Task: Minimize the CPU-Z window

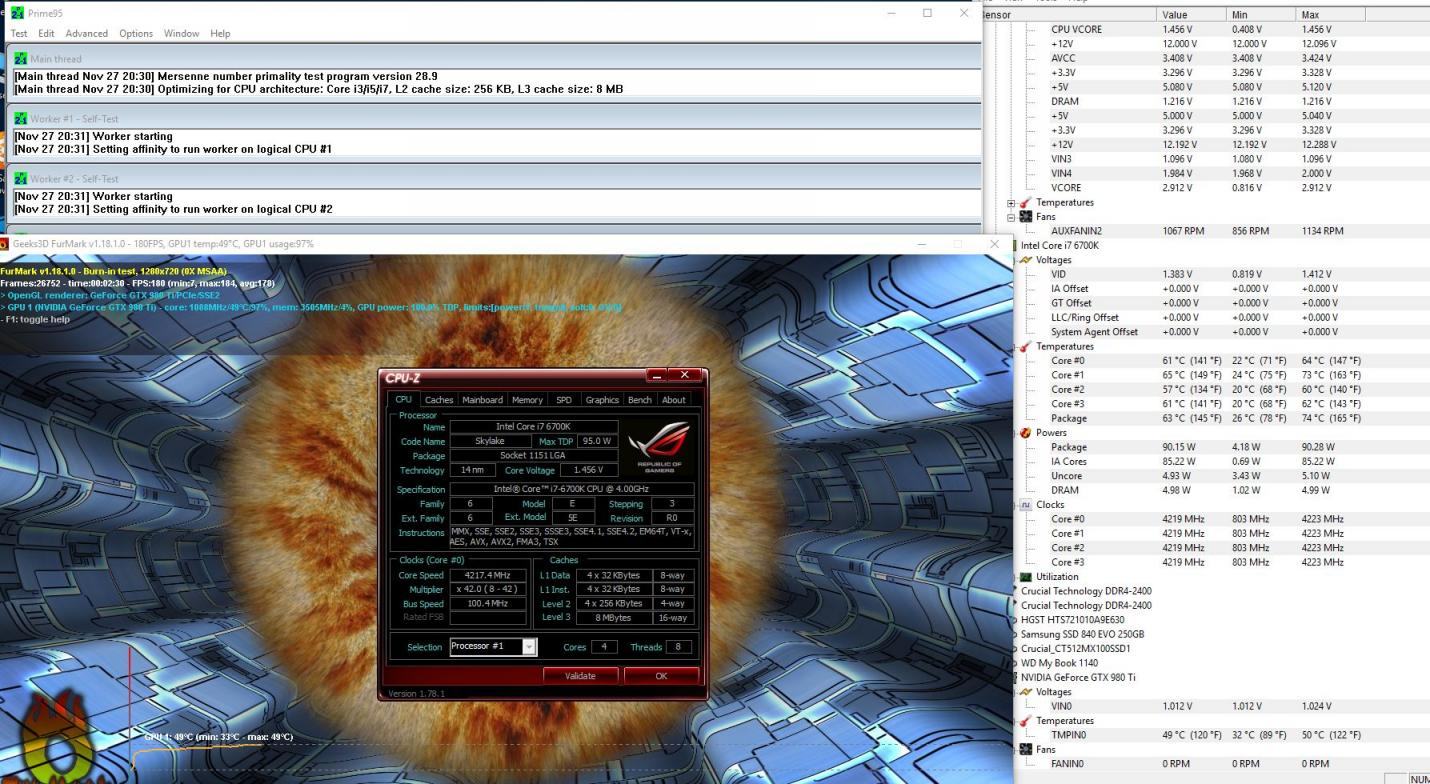Action: tap(656, 375)
